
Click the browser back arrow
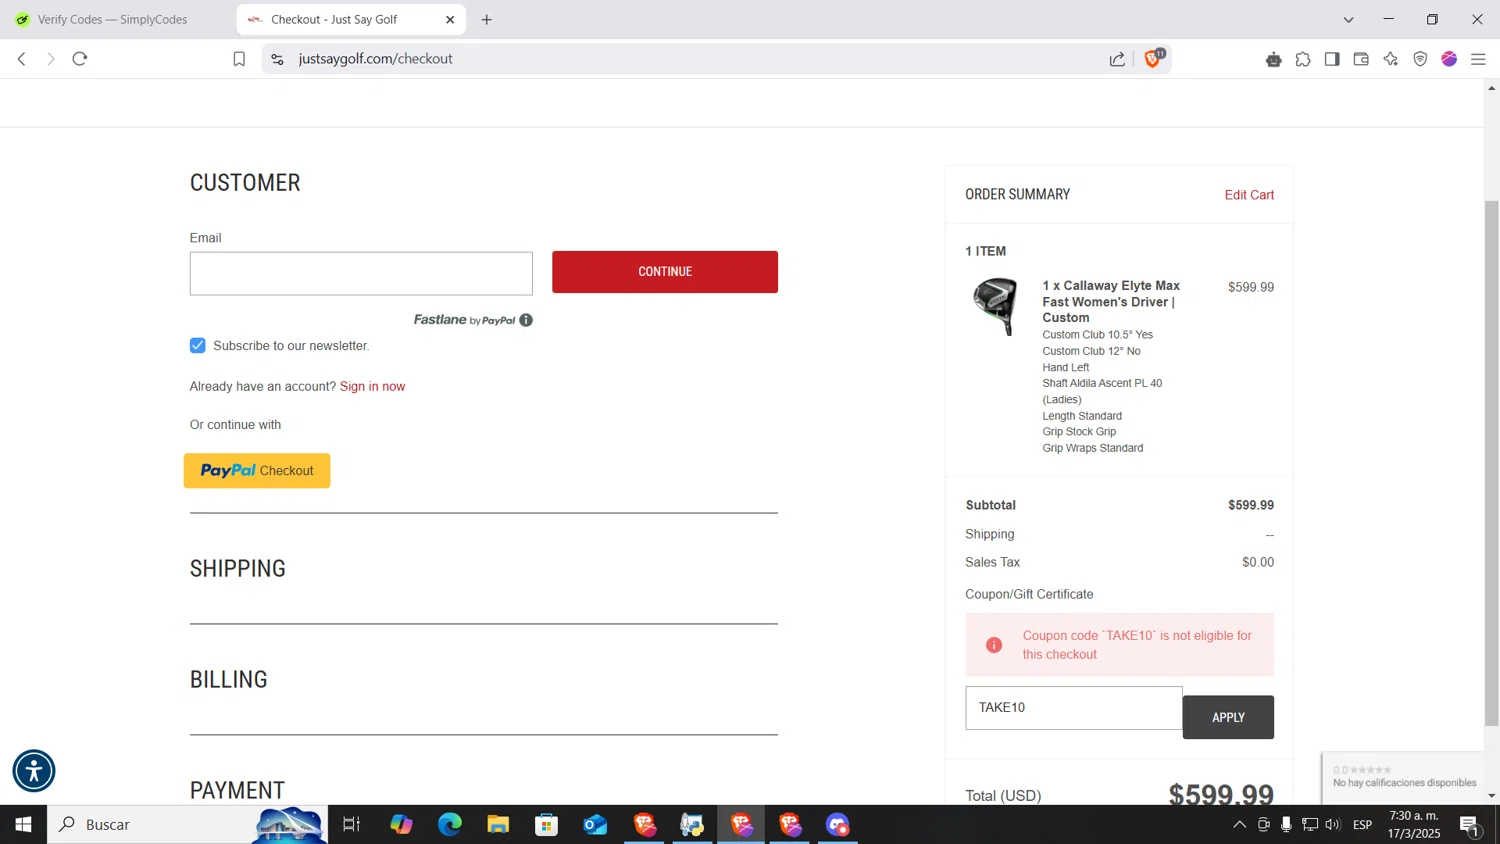[x=21, y=59]
